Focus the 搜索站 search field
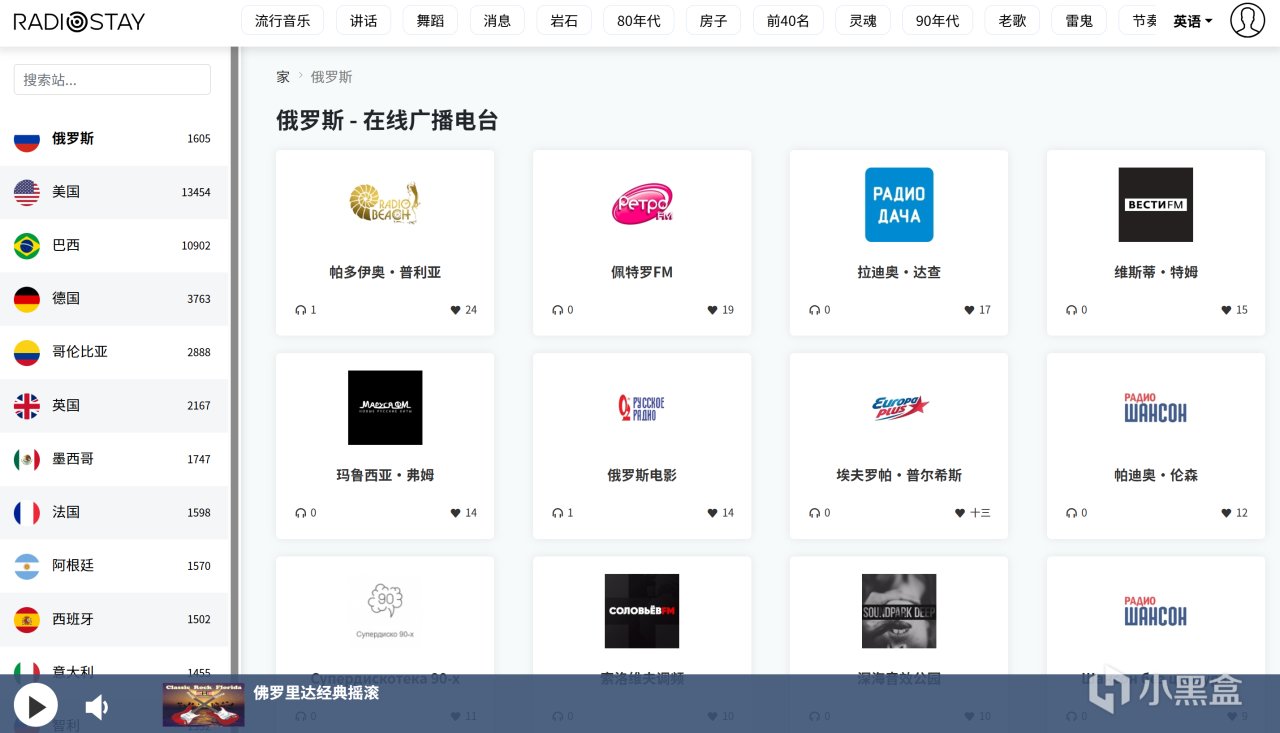This screenshot has height=733, width=1280. coord(112,80)
